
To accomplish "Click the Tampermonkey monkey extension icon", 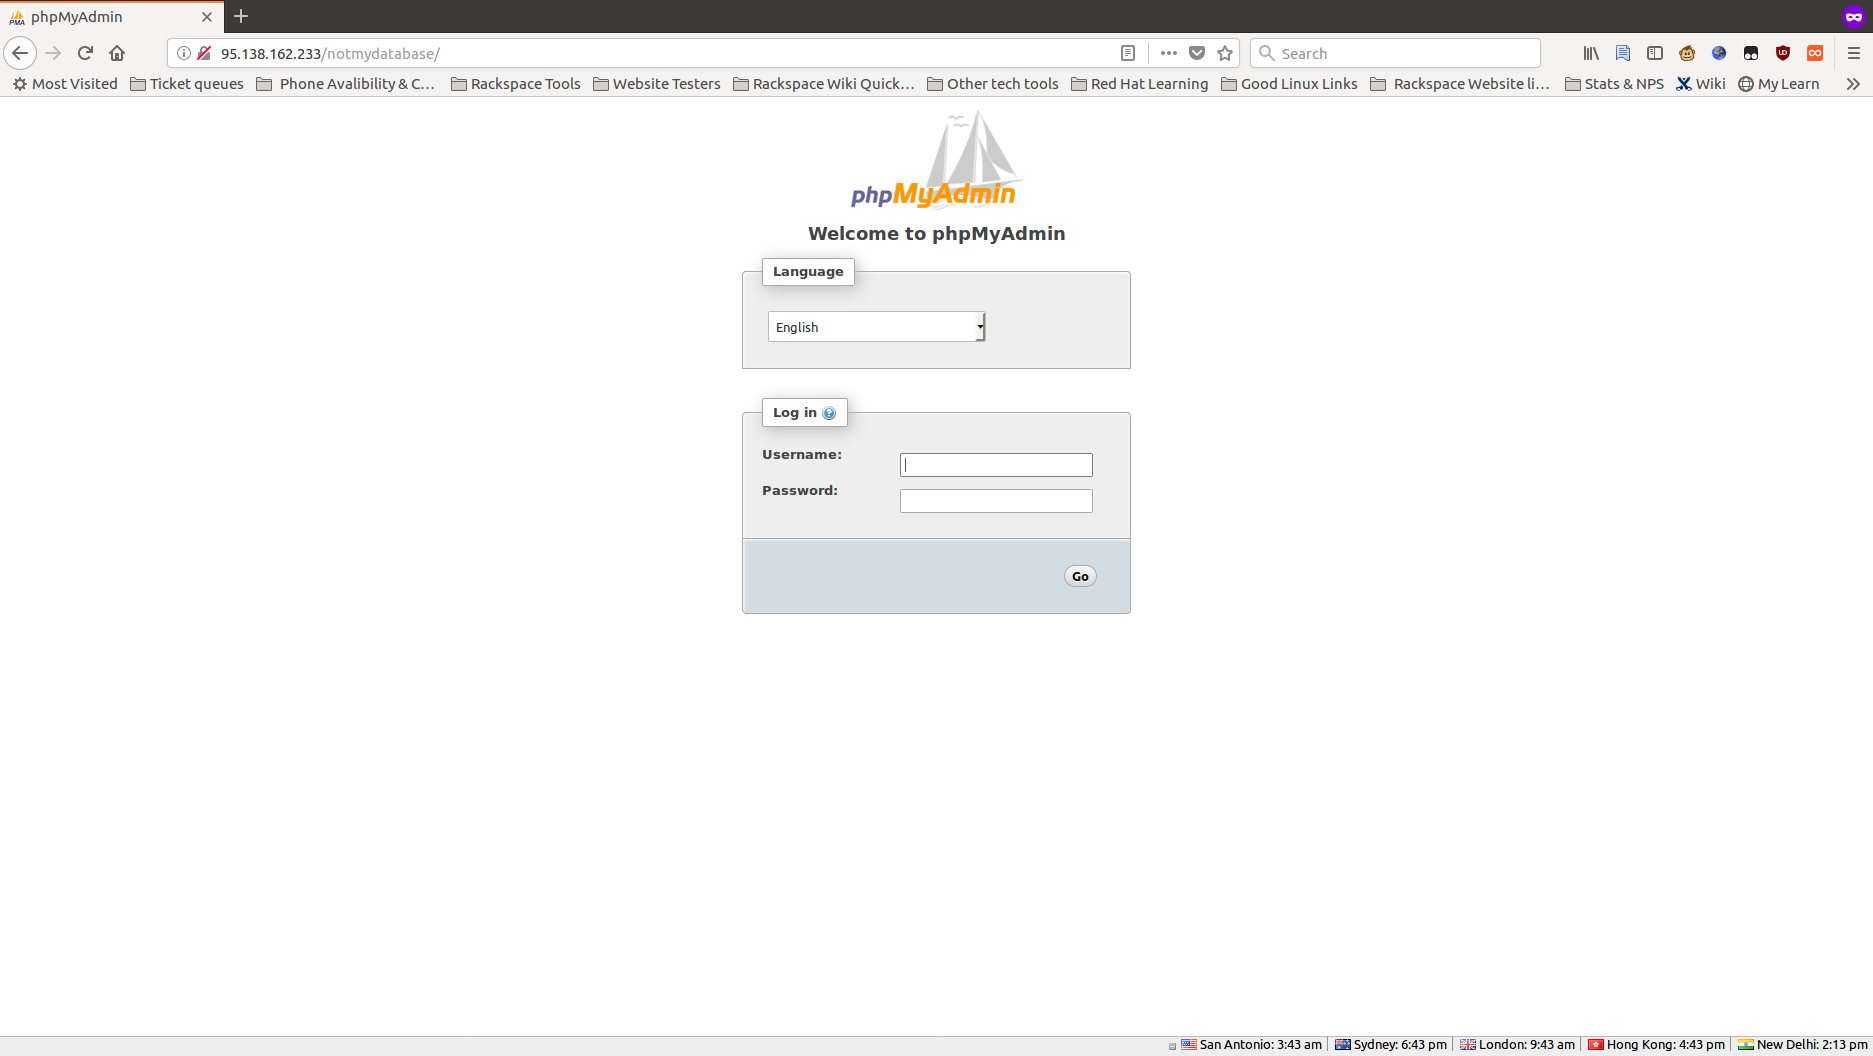I will (x=1686, y=53).
